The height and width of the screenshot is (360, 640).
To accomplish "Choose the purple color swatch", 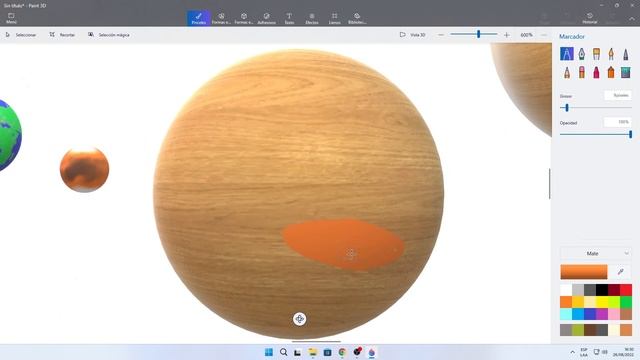I will tap(602, 314).
